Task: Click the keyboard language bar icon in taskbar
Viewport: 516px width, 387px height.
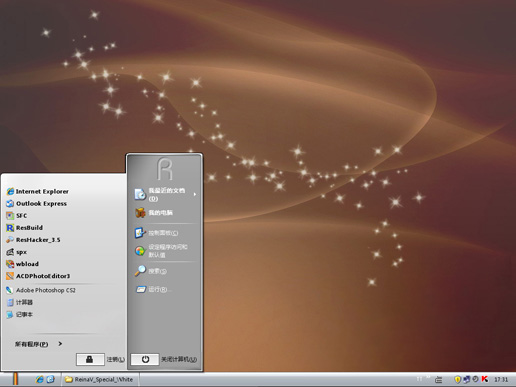Action: coord(439,379)
